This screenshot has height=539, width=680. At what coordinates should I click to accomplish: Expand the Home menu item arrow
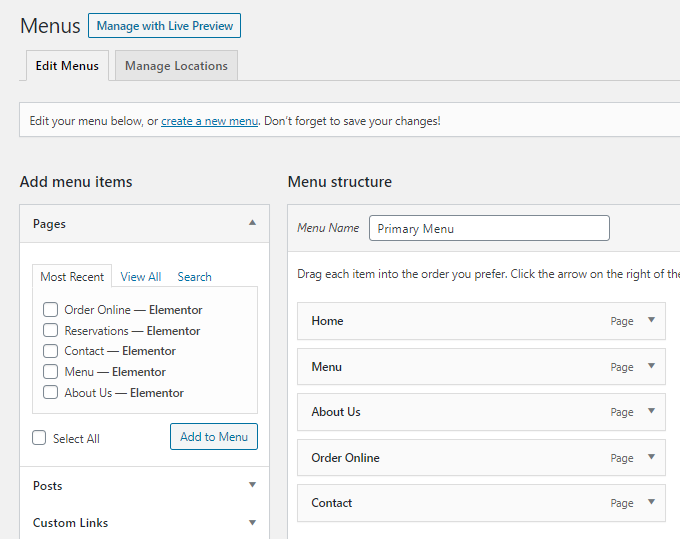coord(651,321)
